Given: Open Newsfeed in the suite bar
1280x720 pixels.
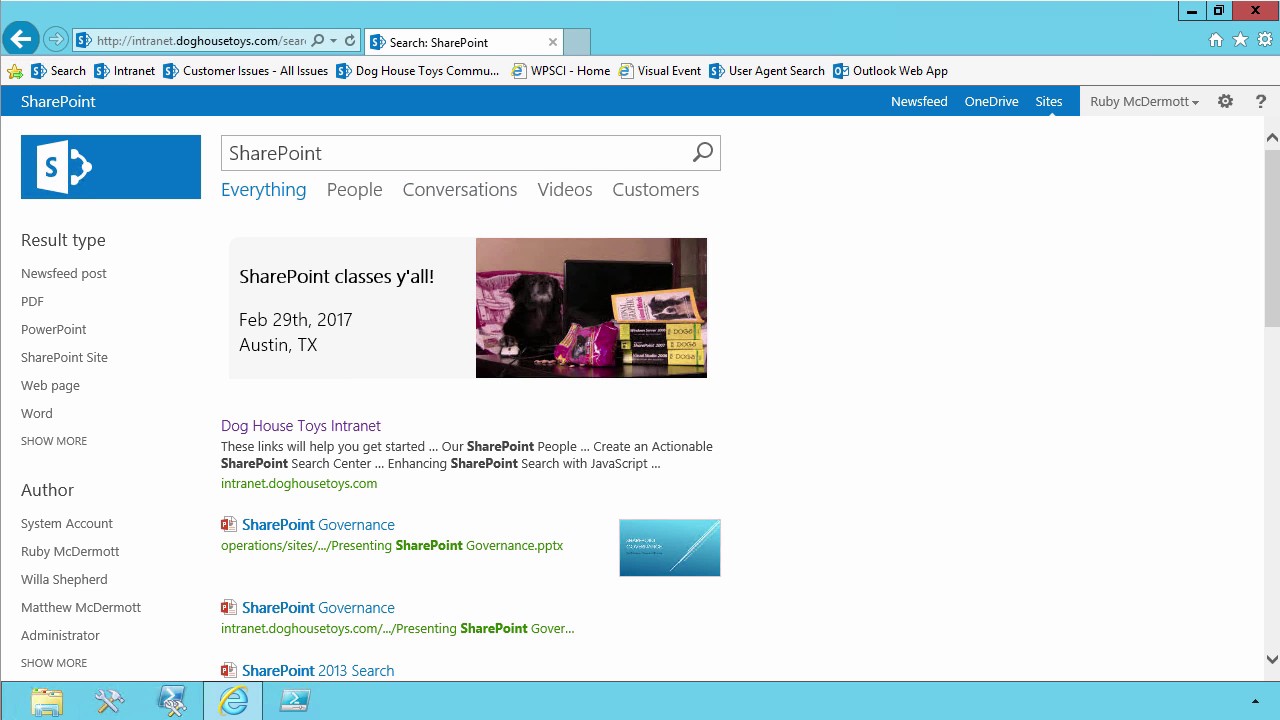Looking at the screenshot, I should (x=919, y=102).
